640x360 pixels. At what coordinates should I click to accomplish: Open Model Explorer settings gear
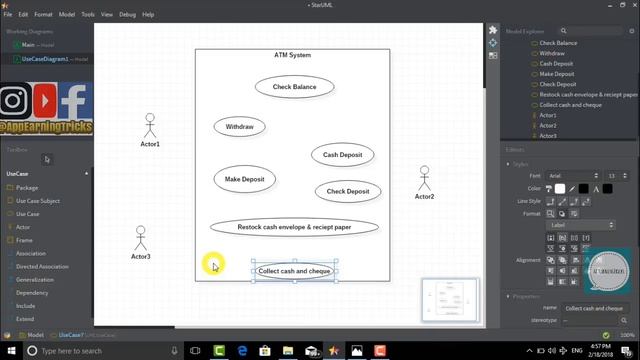point(631,31)
